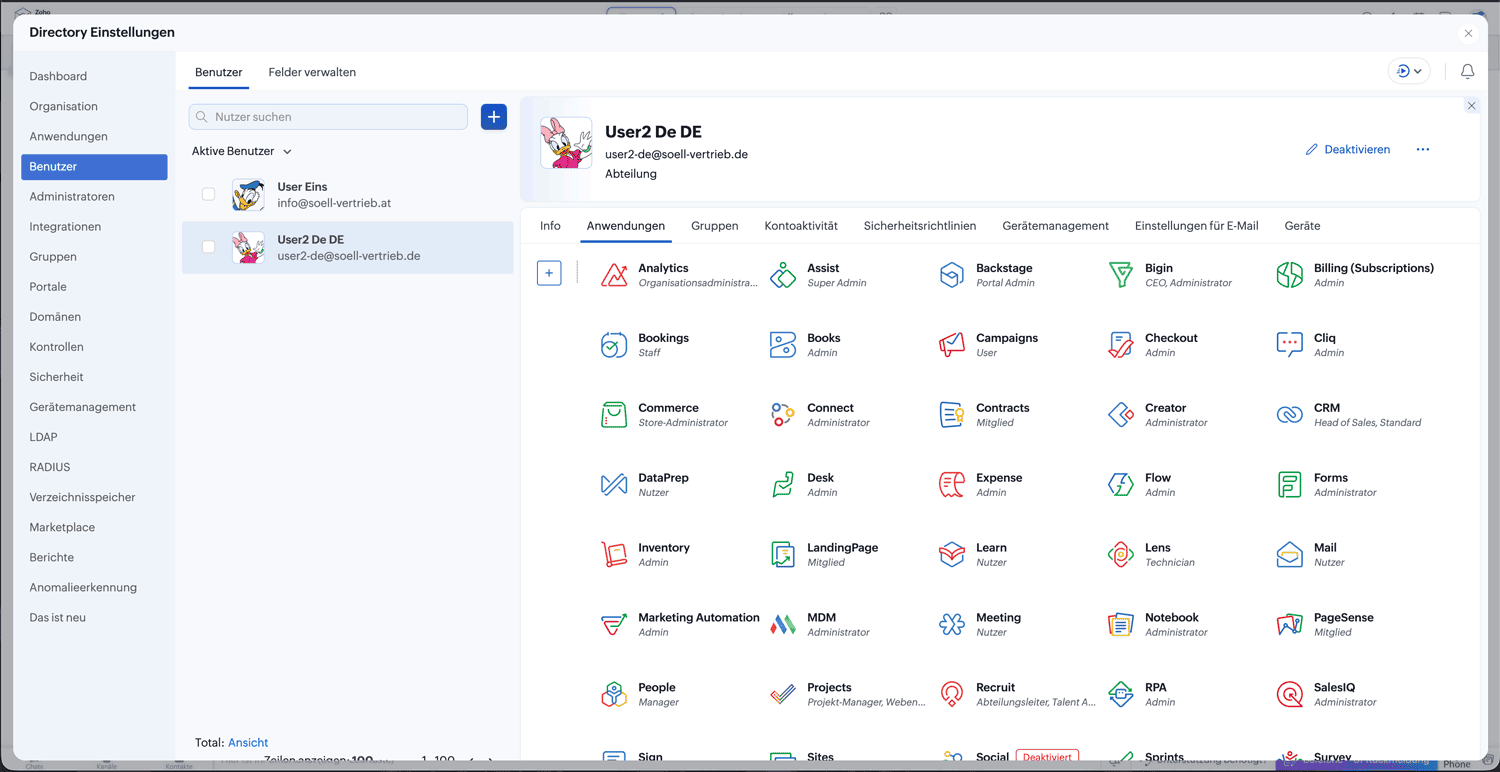1500x772 pixels.
Task: Click the notification bell icon
Action: [x=1467, y=72]
